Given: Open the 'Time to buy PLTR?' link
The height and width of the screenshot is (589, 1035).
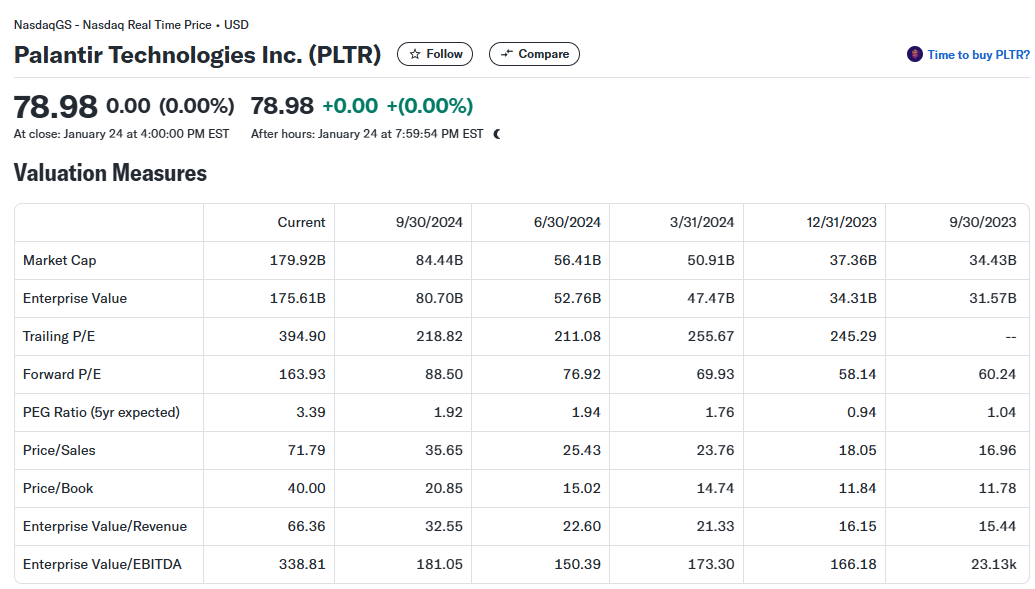Looking at the screenshot, I should [978, 55].
